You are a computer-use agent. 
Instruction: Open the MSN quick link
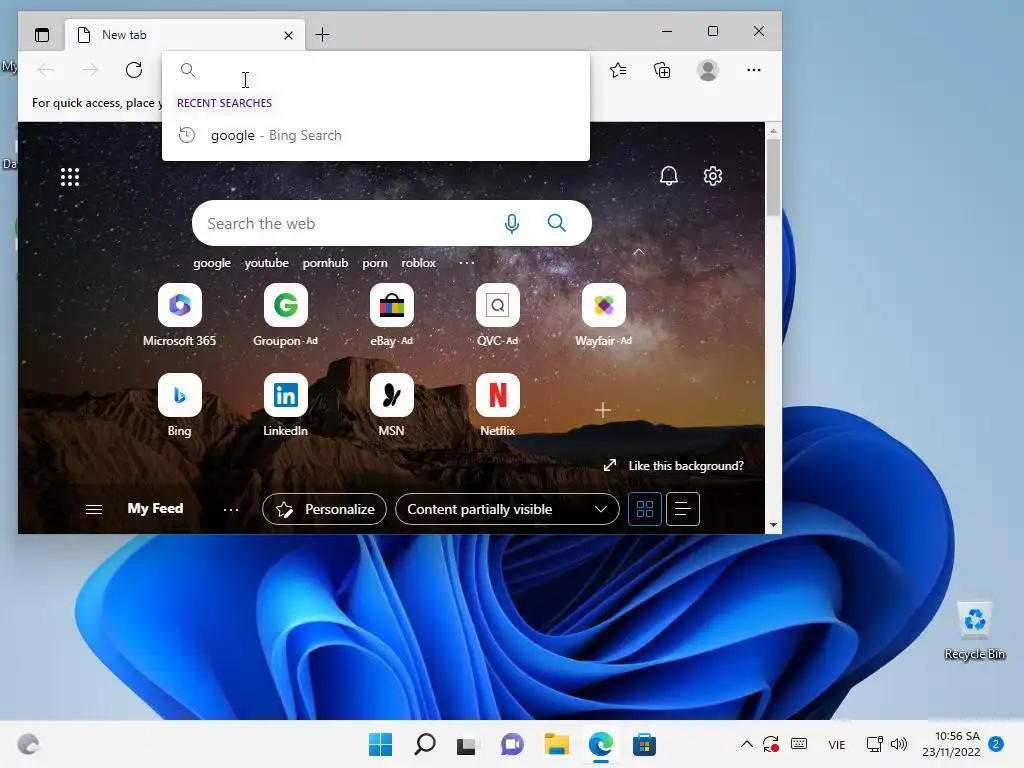point(392,406)
